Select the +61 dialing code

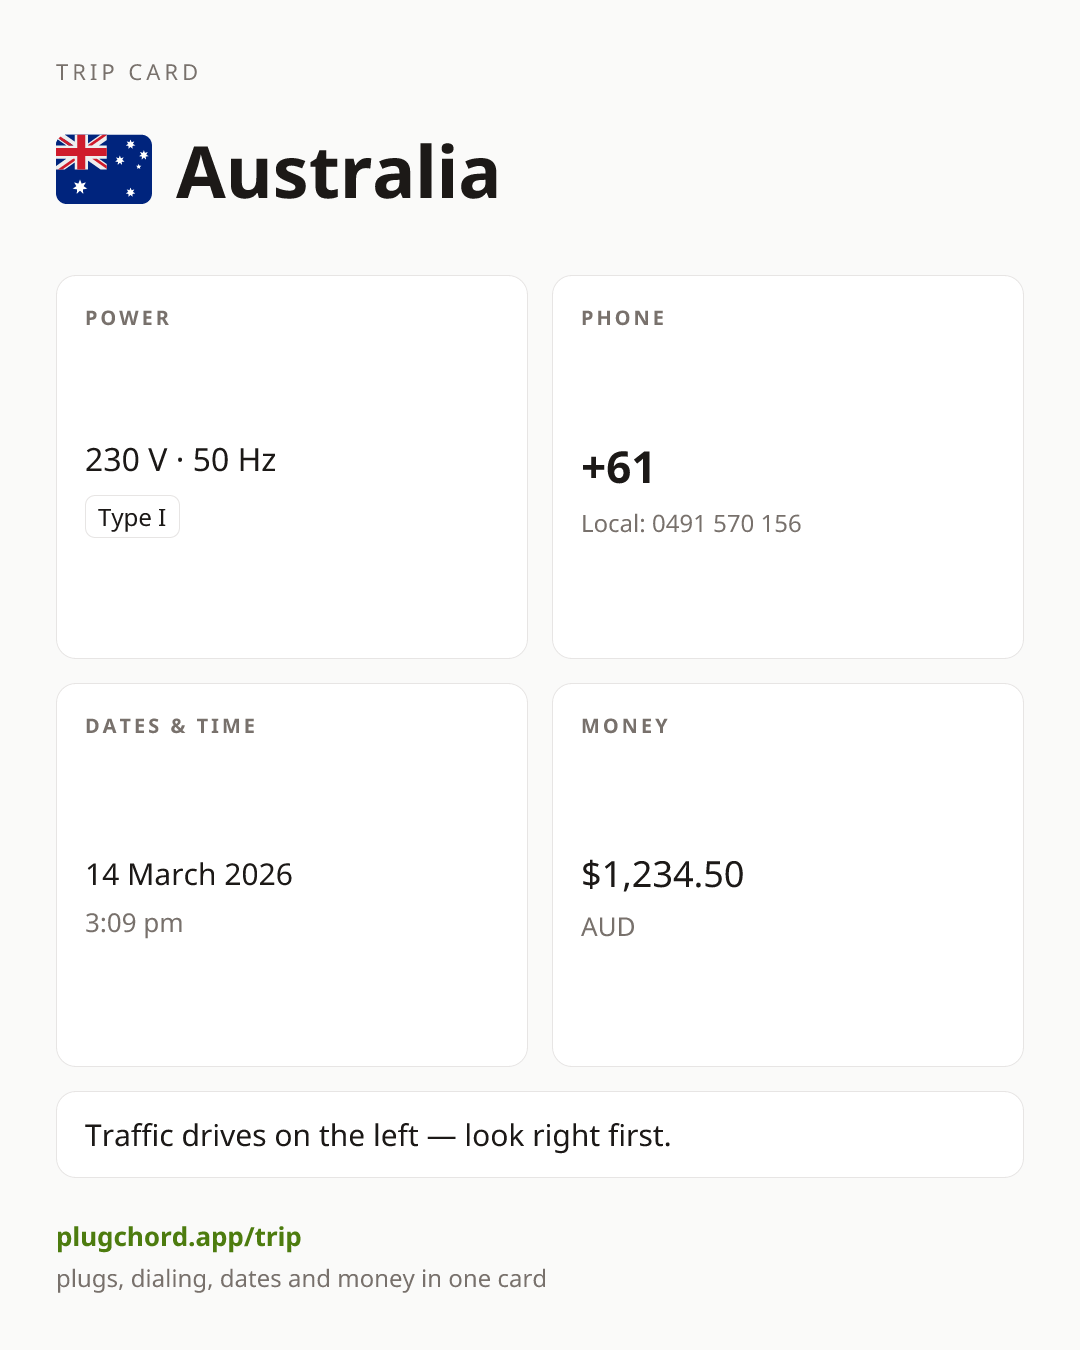point(618,468)
